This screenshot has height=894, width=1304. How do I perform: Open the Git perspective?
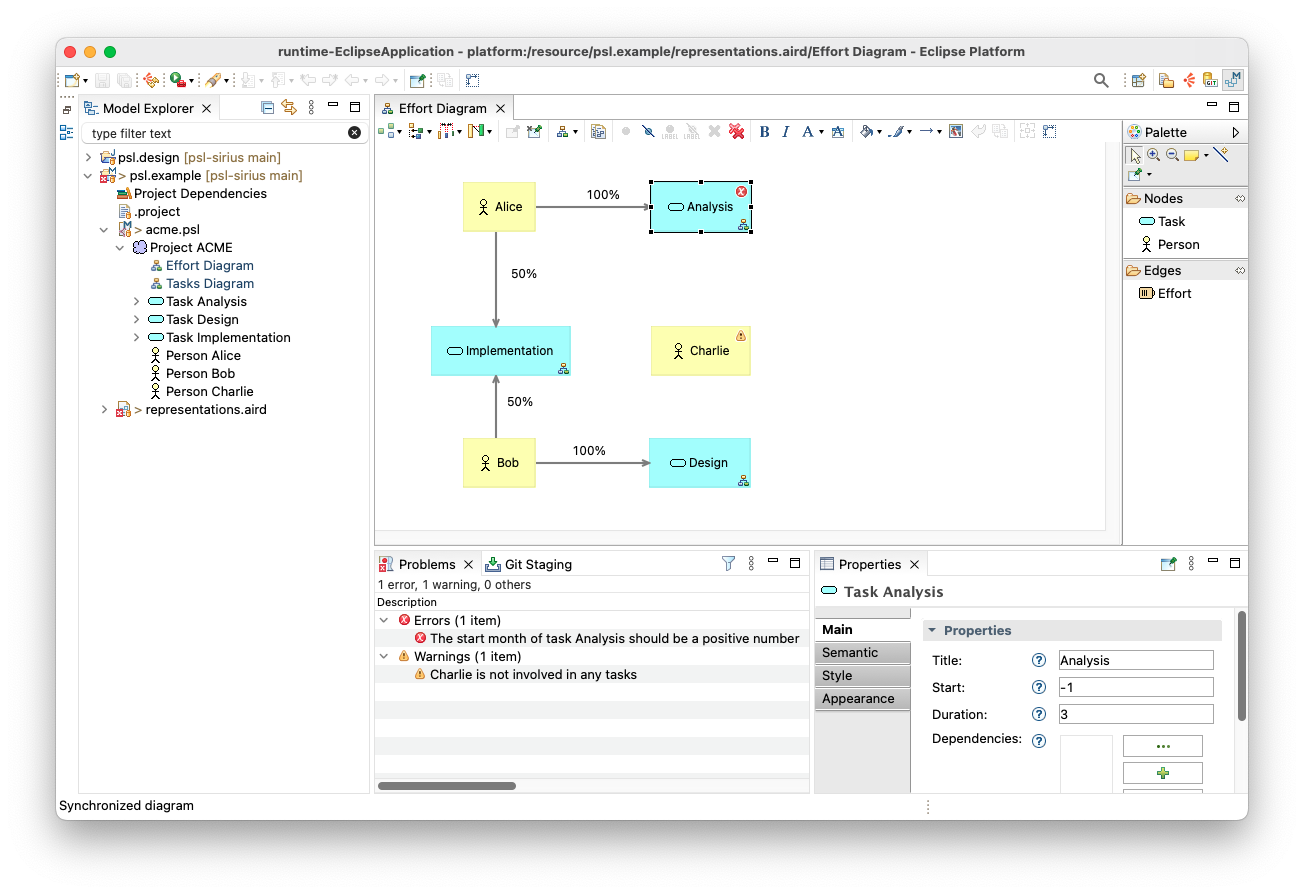[x=1210, y=81]
